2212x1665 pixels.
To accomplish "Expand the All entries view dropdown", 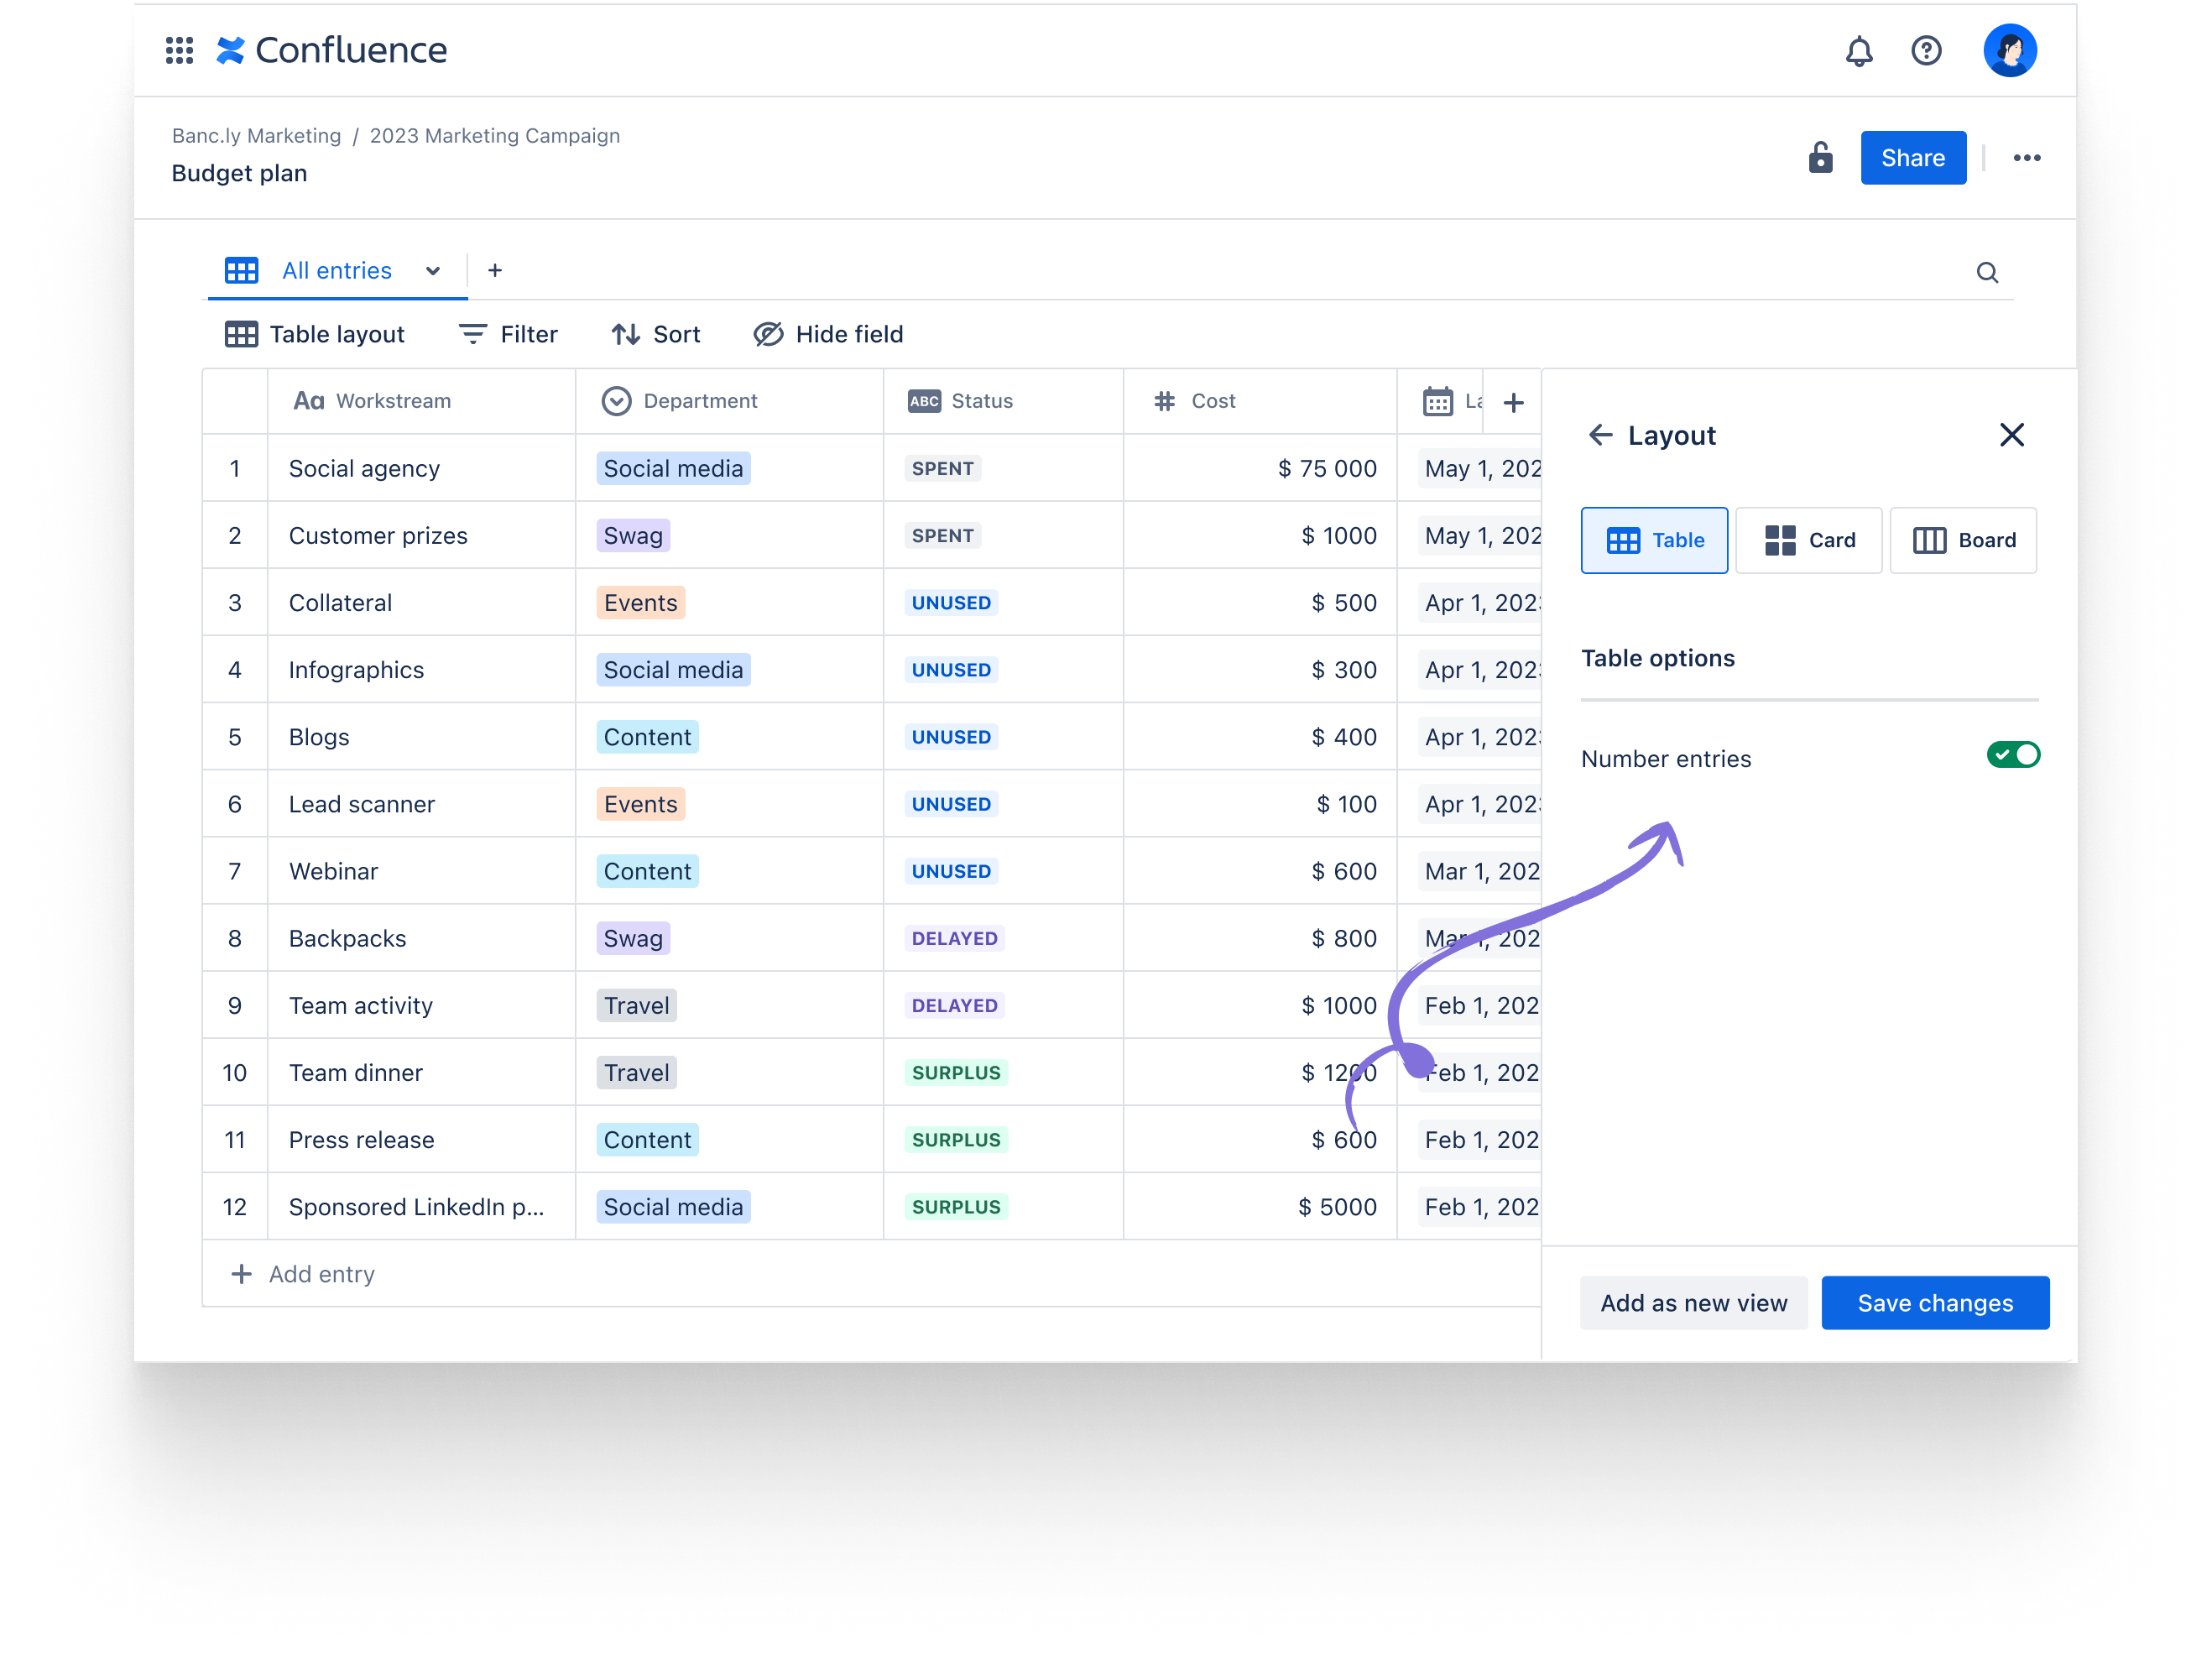I will click(x=432, y=270).
